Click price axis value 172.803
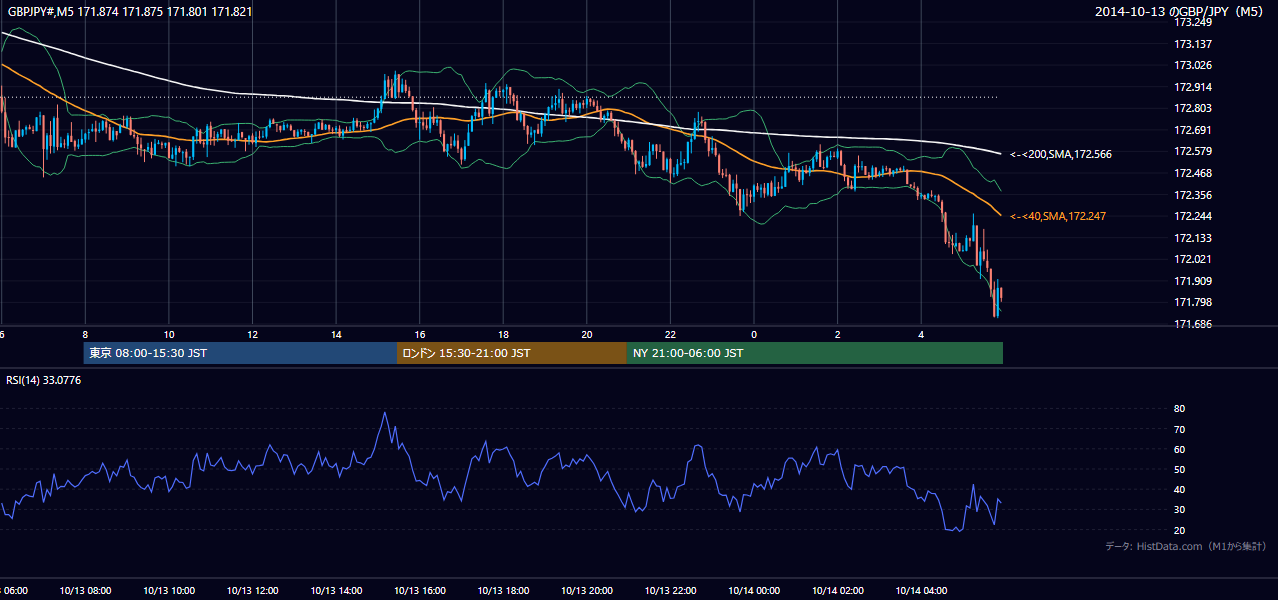The width and height of the screenshot is (1278, 600). tap(1192, 108)
